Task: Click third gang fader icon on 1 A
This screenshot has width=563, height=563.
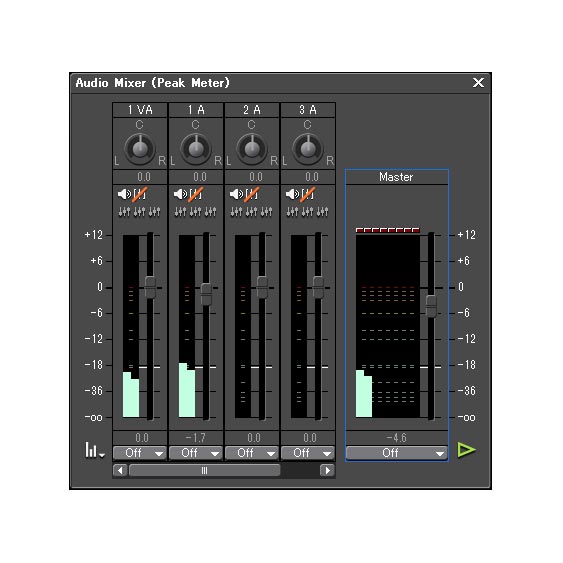Action: [x=210, y=212]
